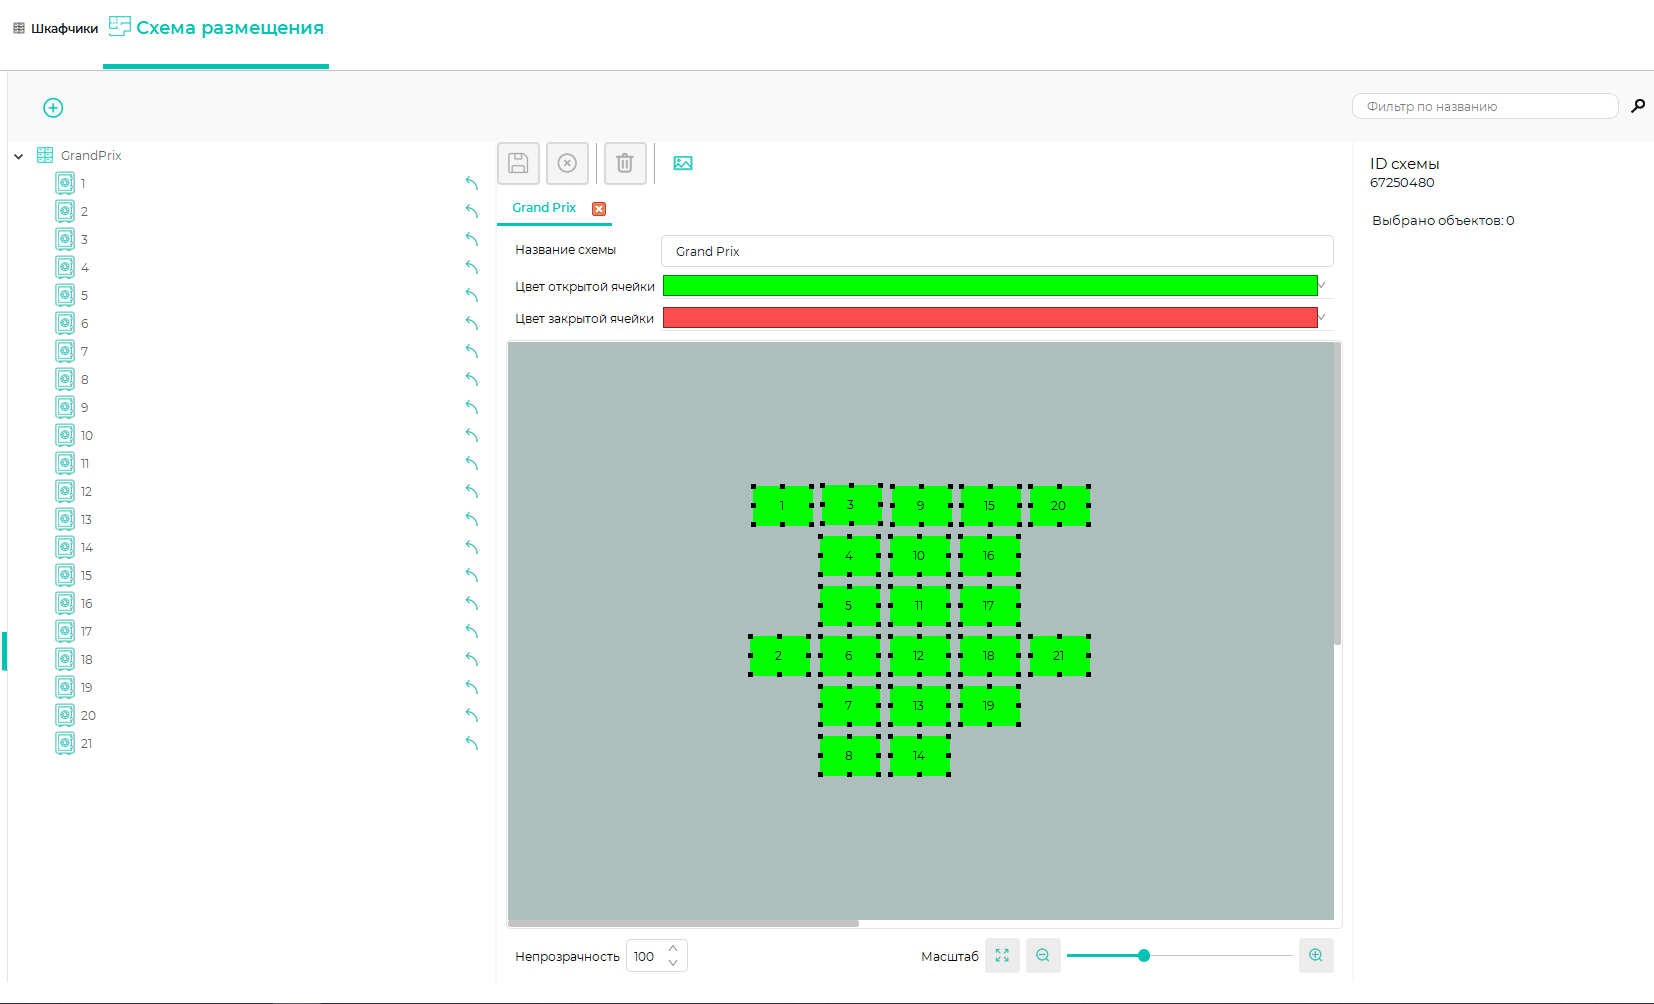Click return arrow for locker 12

click(x=472, y=491)
